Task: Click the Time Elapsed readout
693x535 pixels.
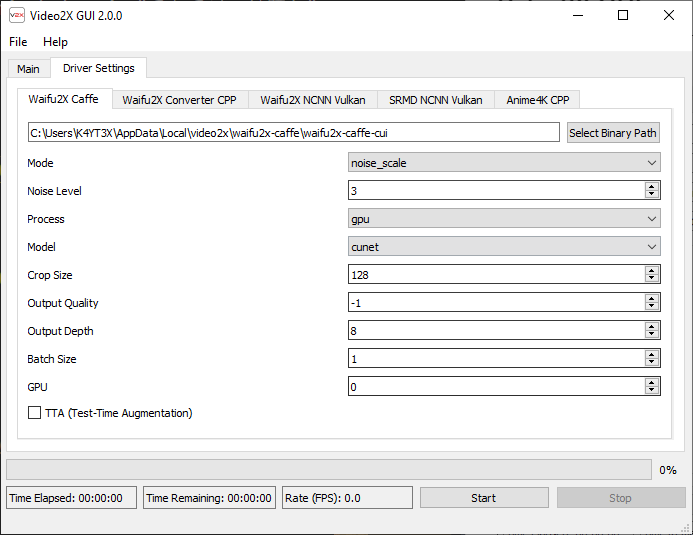Action: 72,498
